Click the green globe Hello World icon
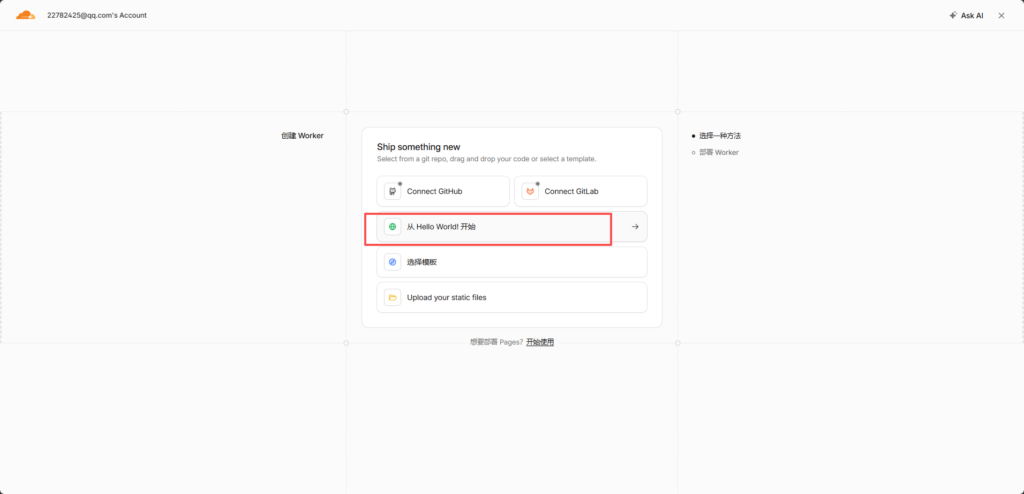The height and width of the screenshot is (494, 1024). tap(392, 227)
